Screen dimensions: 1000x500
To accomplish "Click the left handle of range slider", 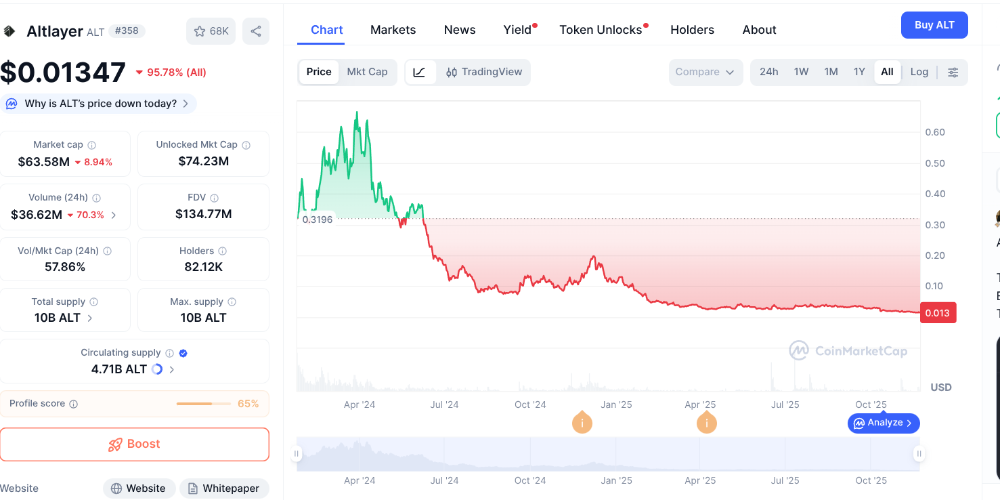I will point(297,454).
